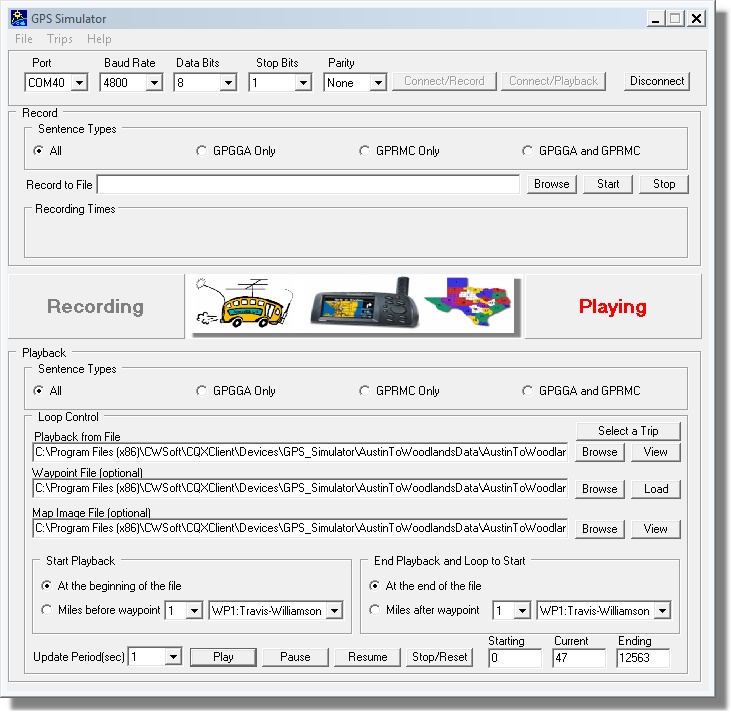
Task: Click the Ending value field
Action: point(643,658)
